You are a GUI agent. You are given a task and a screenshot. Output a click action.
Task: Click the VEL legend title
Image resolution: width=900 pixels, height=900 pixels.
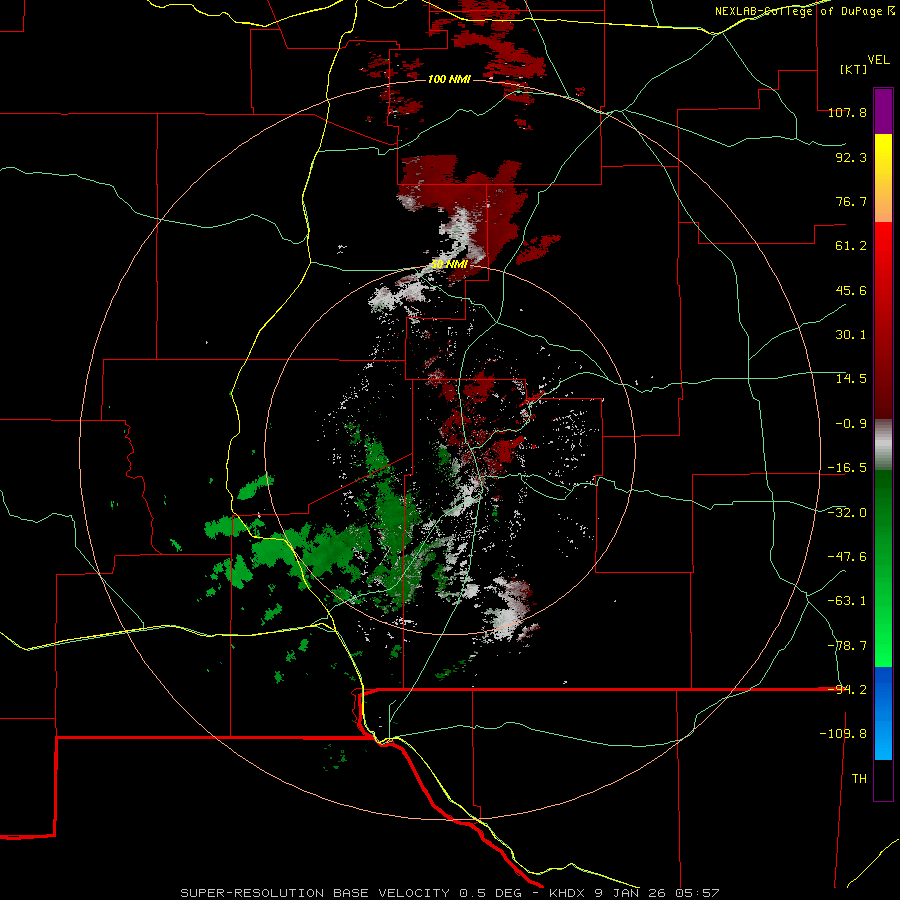pyautogui.click(x=878, y=60)
